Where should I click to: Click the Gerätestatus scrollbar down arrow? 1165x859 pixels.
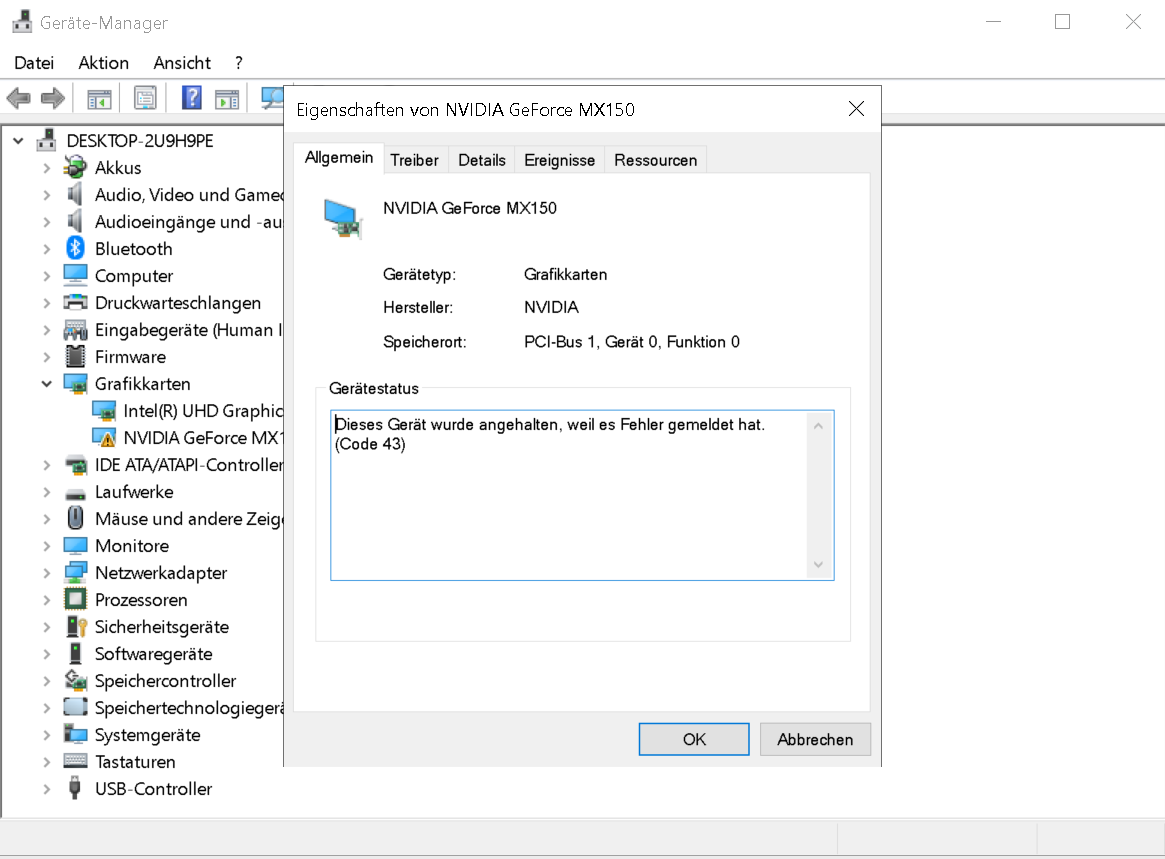pyautogui.click(x=818, y=565)
